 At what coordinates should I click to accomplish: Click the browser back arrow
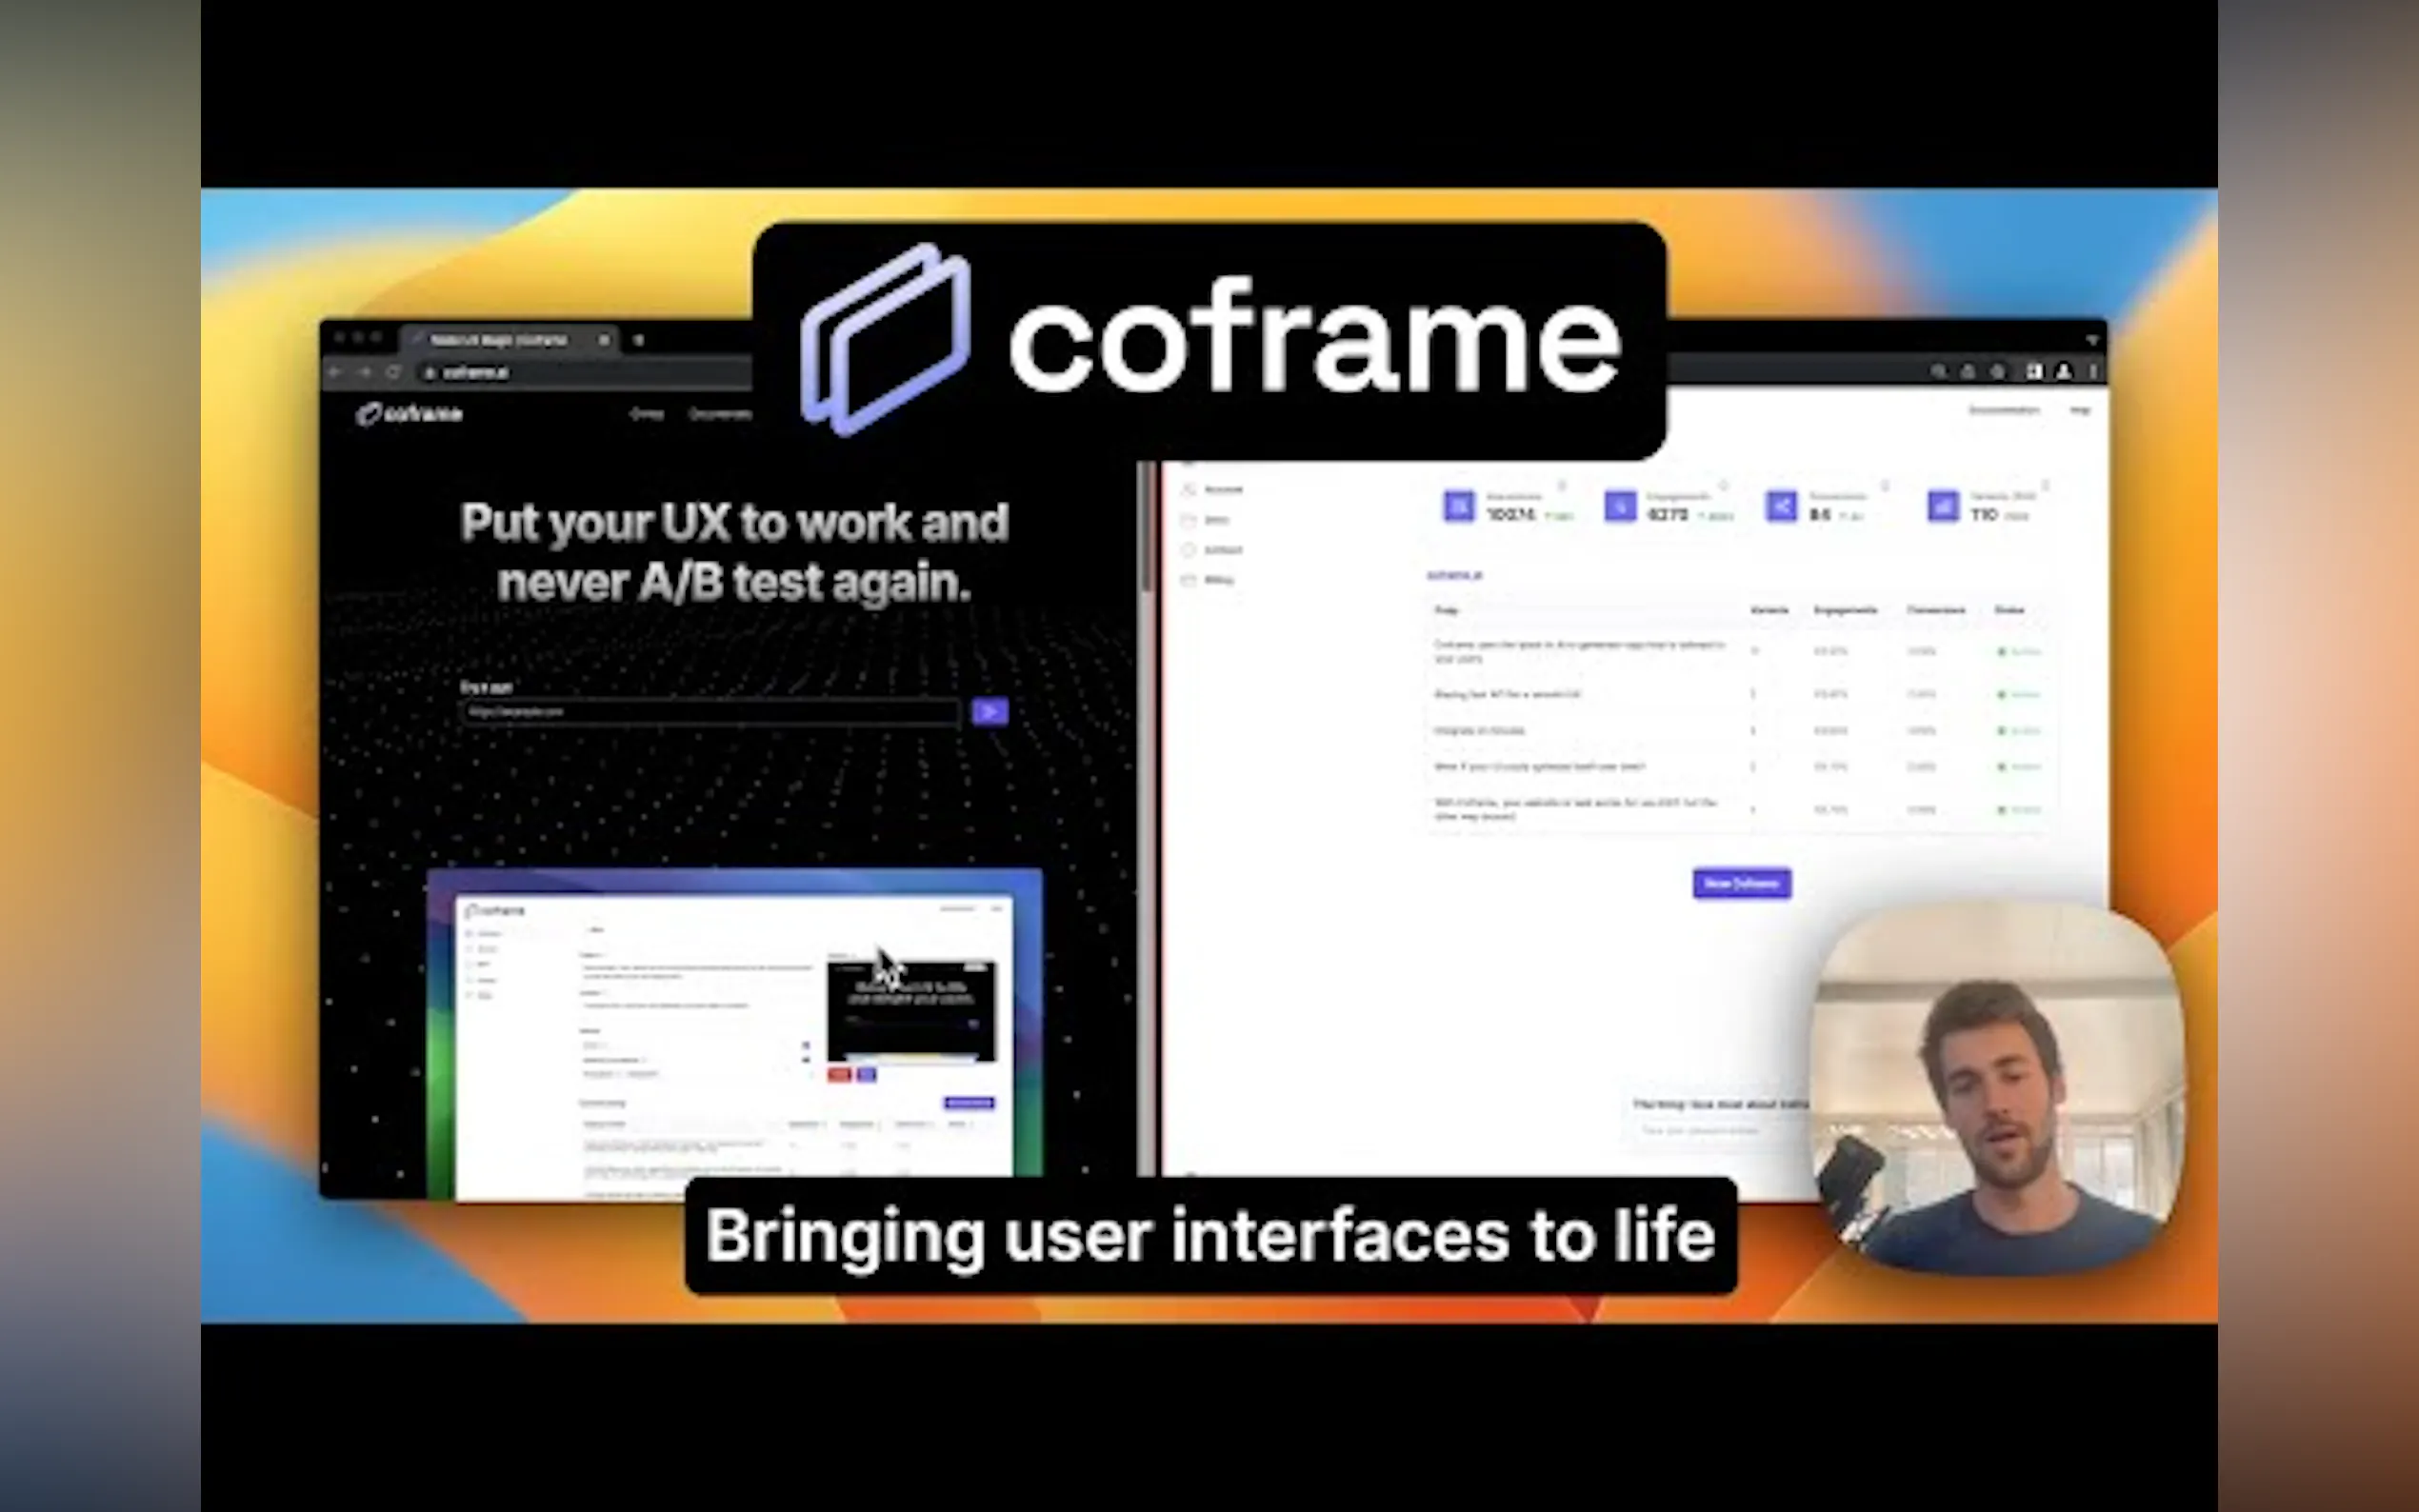coord(335,372)
